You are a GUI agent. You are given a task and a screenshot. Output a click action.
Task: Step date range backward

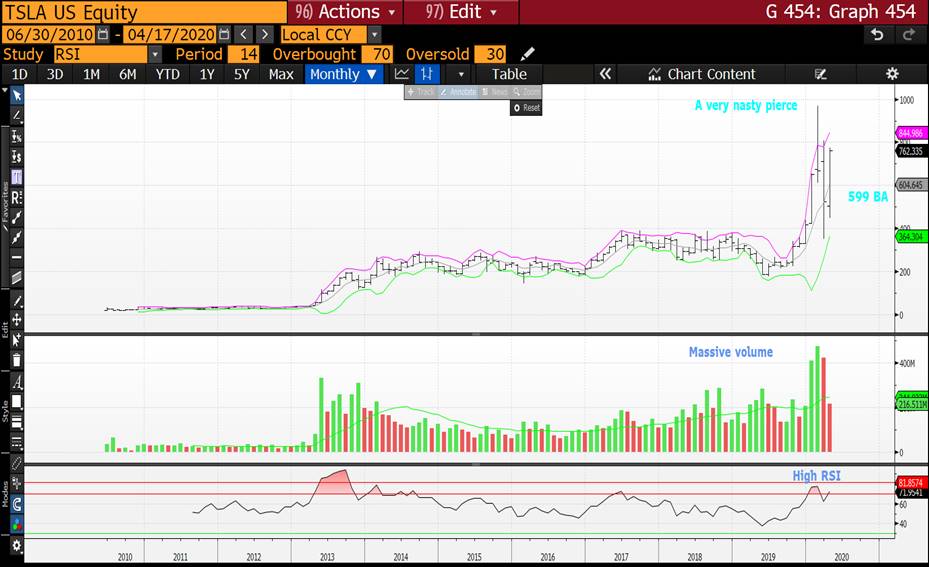coord(244,35)
